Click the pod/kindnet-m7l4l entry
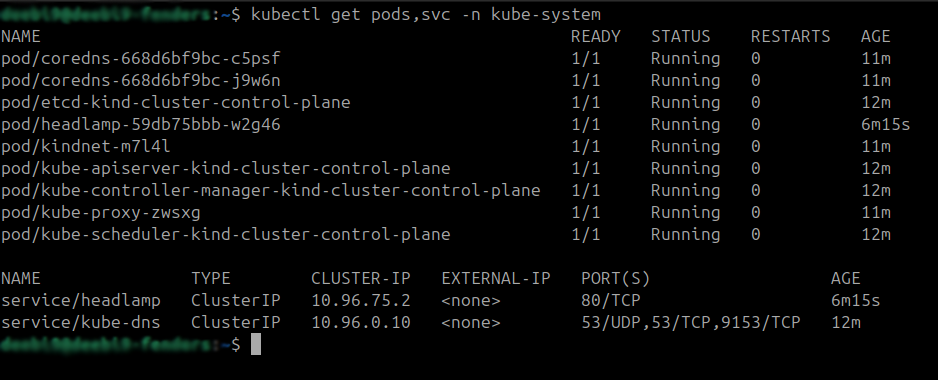The height and width of the screenshot is (380, 938). [x=86, y=147]
